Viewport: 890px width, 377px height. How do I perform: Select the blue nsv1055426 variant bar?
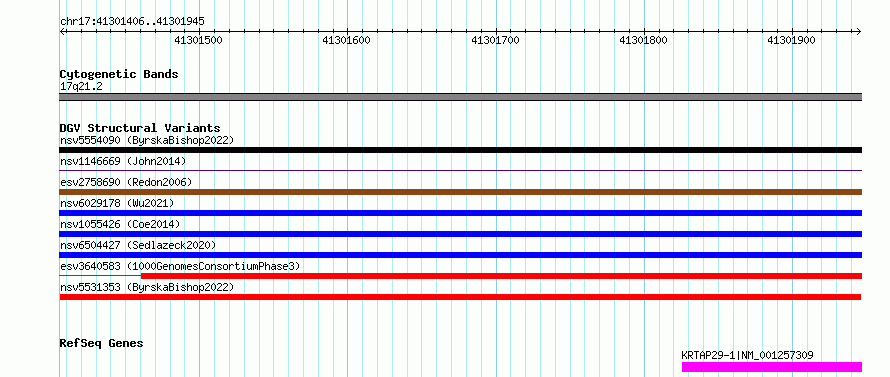pyautogui.click(x=460, y=234)
